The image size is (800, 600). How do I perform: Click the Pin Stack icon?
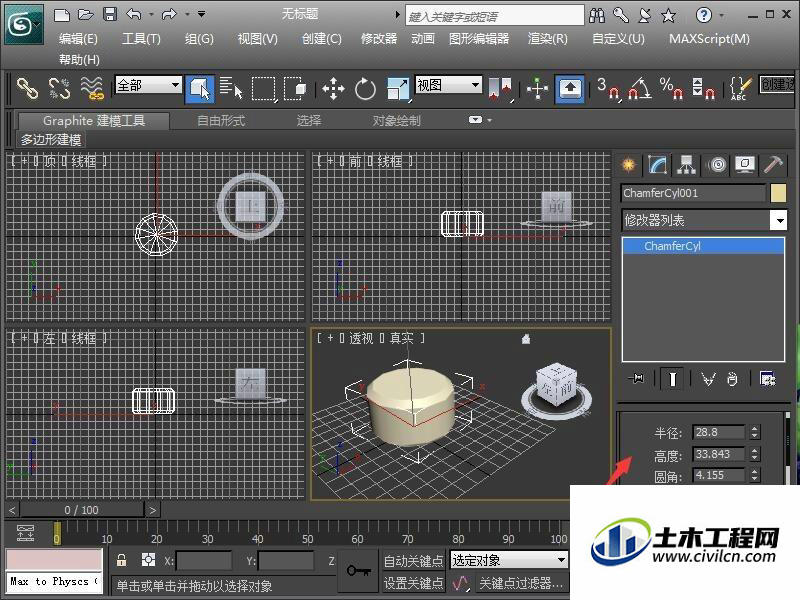(637, 379)
